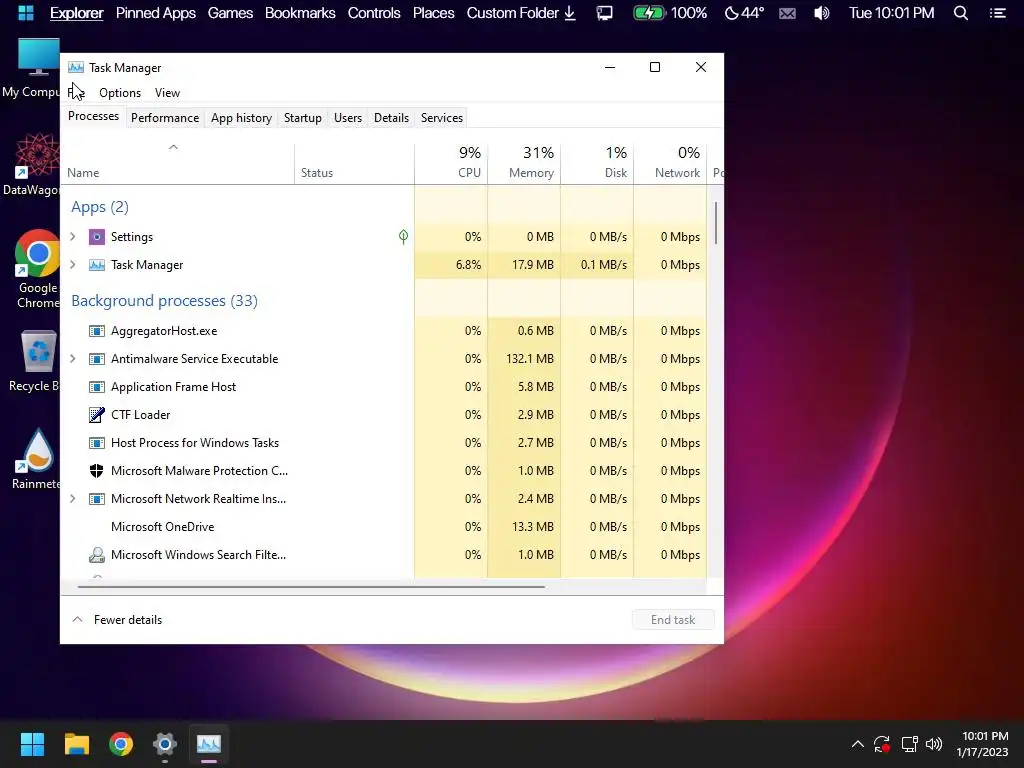Click the Microsoft Windows Search Filter icon

(97, 555)
